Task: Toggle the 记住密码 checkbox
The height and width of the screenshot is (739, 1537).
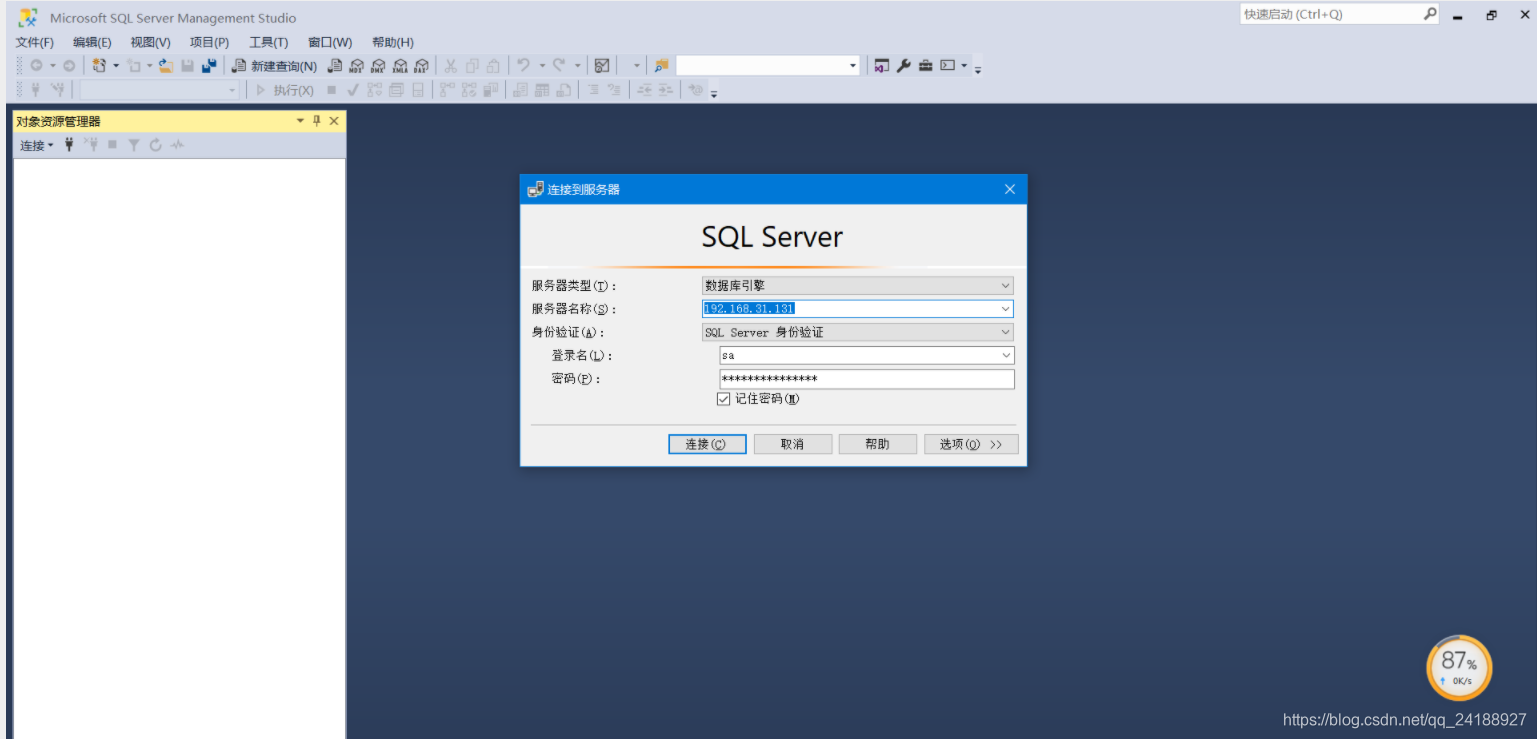Action: (x=724, y=399)
